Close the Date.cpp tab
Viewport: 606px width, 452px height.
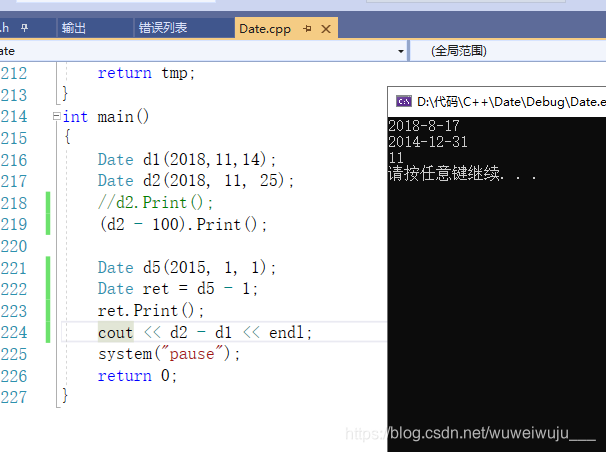pyautogui.click(x=326, y=29)
